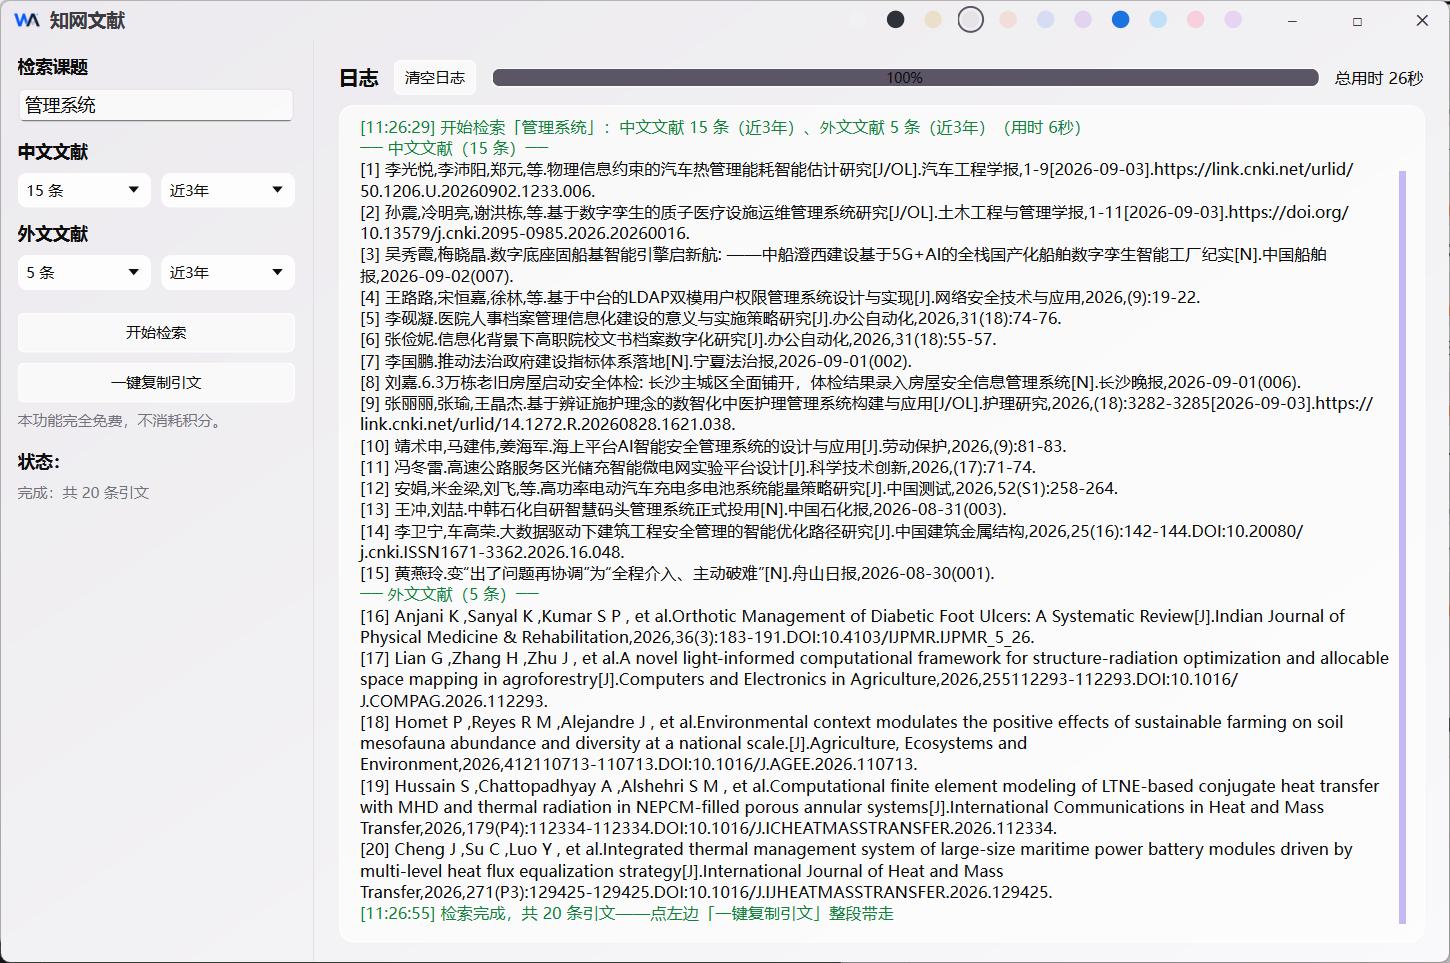
Task: Click citation [9] 张丽丽 数智化中医护理
Action: pyautogui.click(x=866, y=414)
